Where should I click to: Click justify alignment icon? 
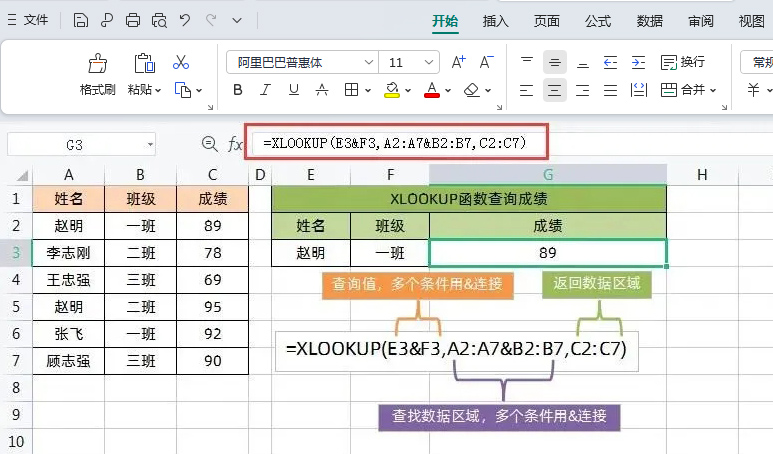click(610, 90)
